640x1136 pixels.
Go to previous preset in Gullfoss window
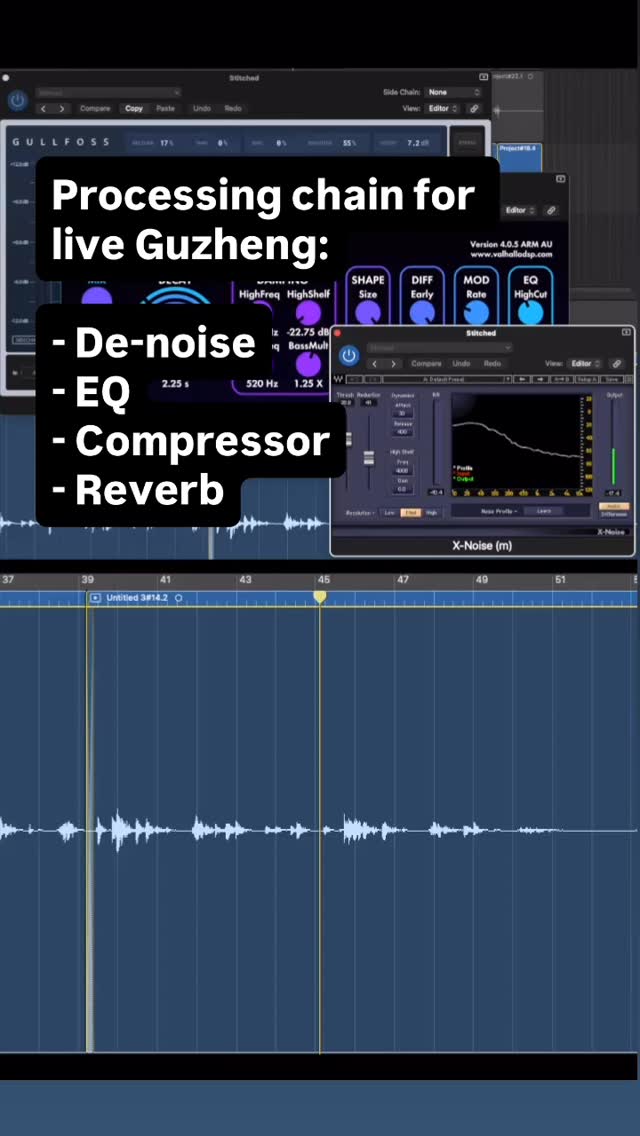43,109
